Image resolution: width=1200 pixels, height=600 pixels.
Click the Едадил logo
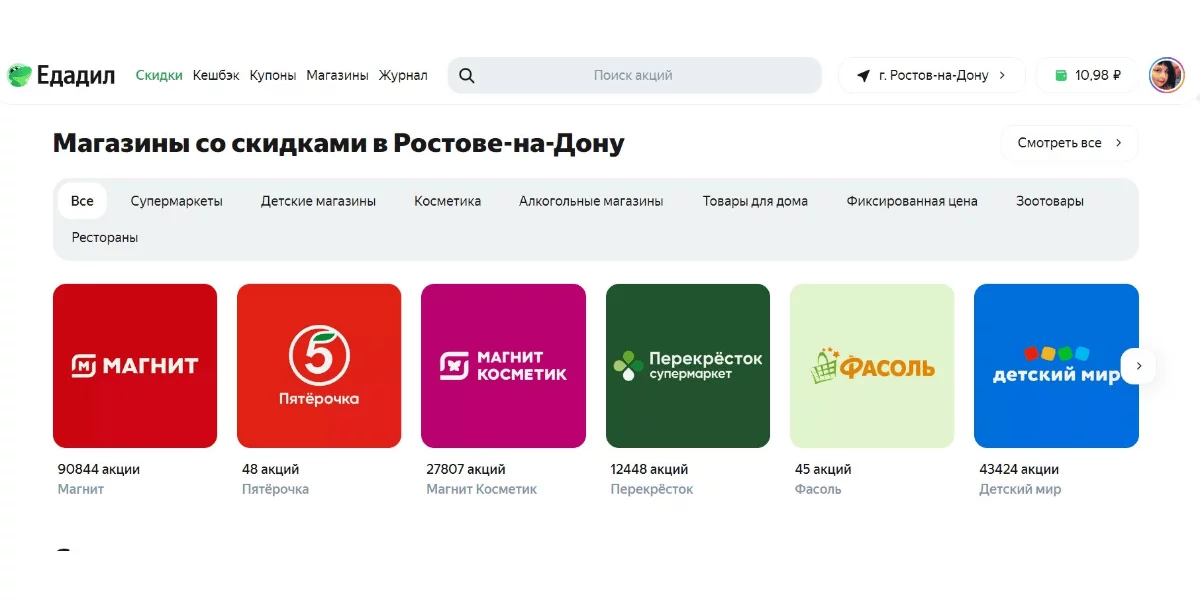[61, 75]
